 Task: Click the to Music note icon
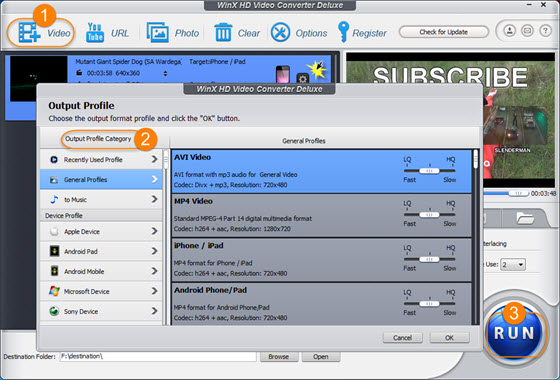(x=54, y=199)
